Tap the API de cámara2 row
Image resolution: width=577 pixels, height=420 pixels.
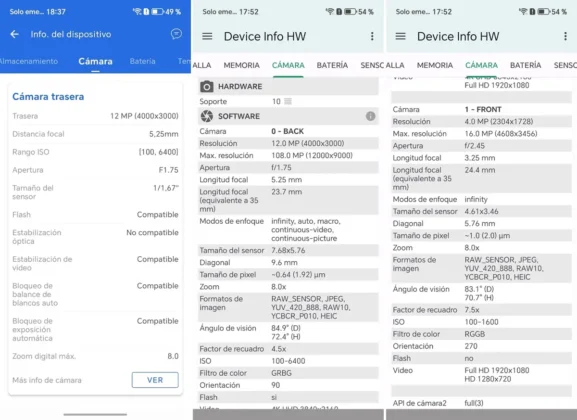point(481,403)
